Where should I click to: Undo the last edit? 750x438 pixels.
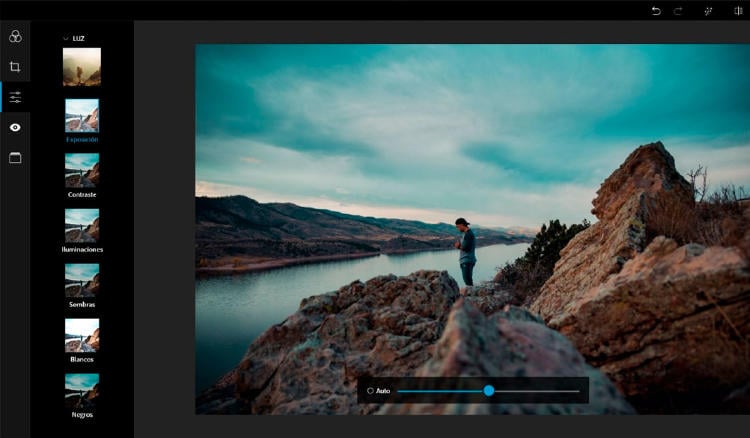click(x=656, y=10)
